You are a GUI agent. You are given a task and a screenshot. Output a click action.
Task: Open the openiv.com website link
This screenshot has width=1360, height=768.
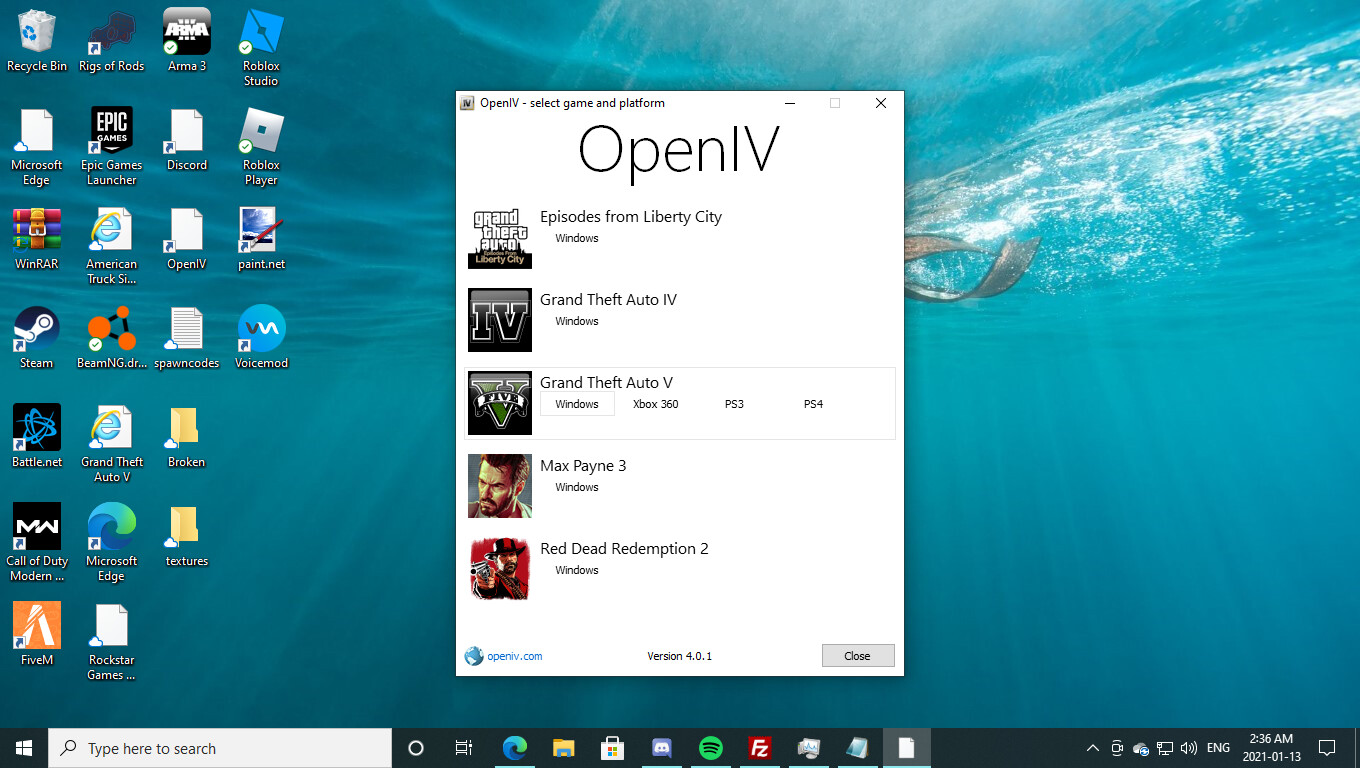pyautogui.click(x=514, y=656)
